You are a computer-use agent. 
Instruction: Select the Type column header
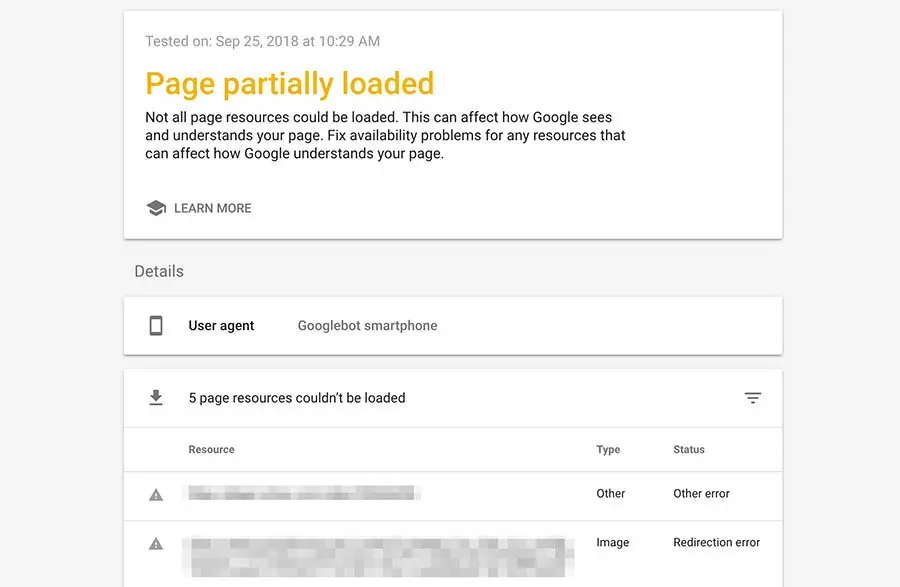608,450
